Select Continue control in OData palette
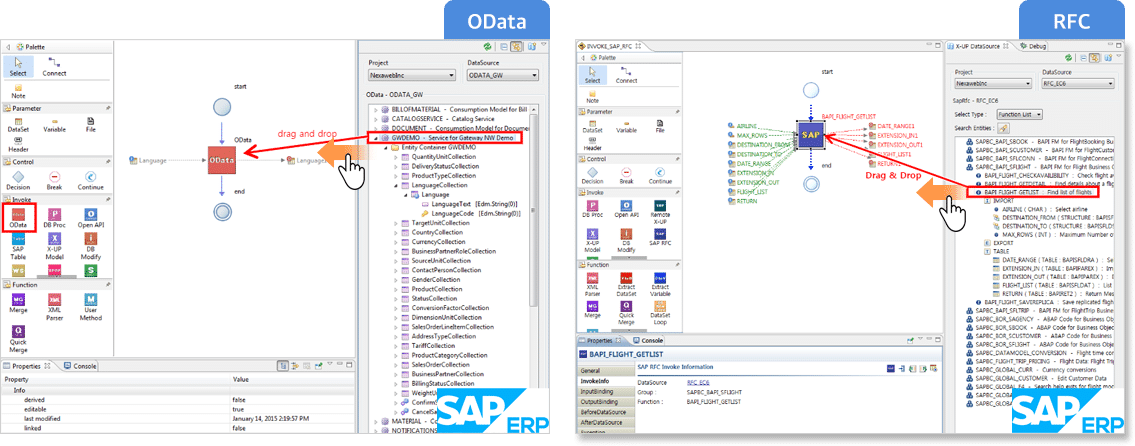This screenshot has height=446, width=1135. (90, 180)
